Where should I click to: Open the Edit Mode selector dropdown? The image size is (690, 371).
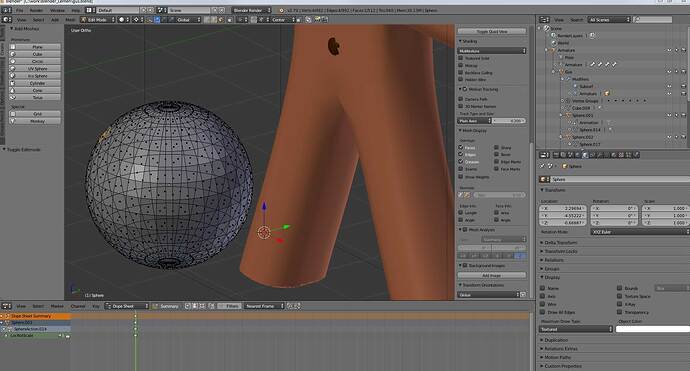98,20
